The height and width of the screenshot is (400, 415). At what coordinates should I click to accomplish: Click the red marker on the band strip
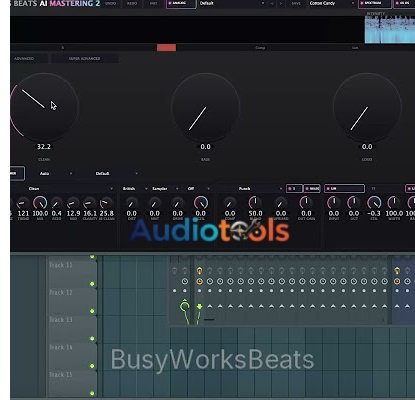(166, 48)
